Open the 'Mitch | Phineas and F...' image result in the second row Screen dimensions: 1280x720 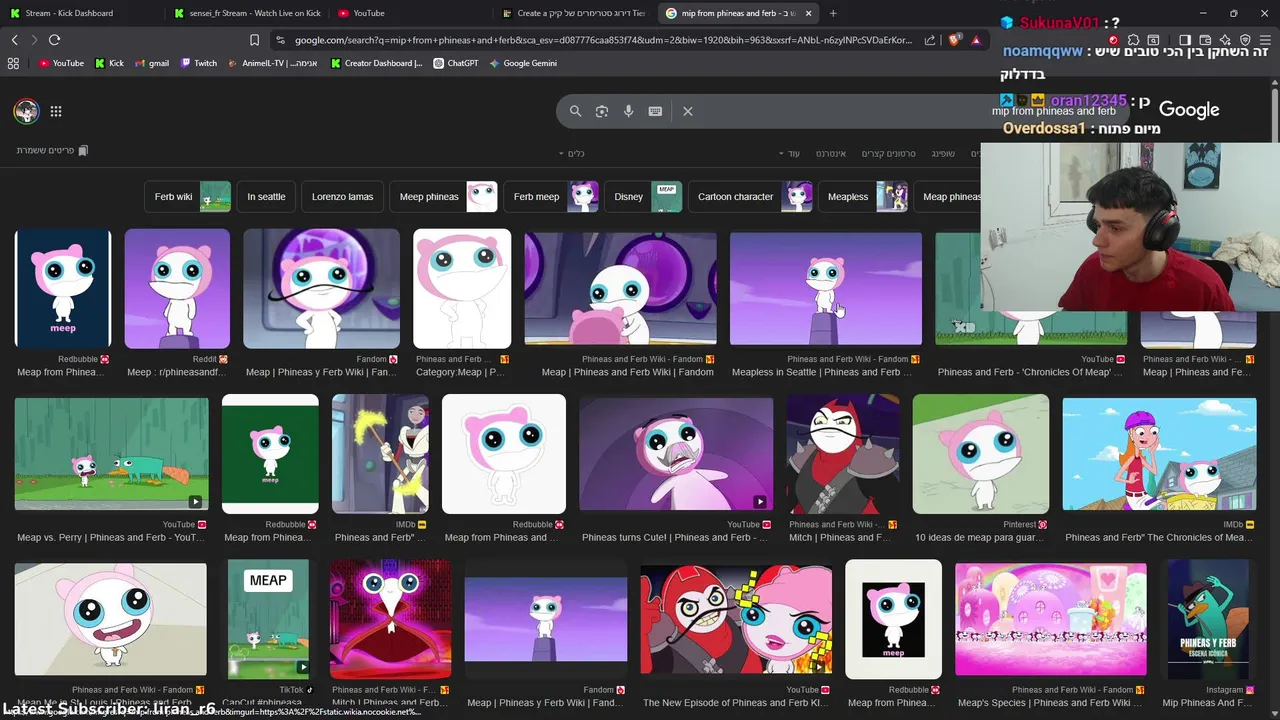843,454
